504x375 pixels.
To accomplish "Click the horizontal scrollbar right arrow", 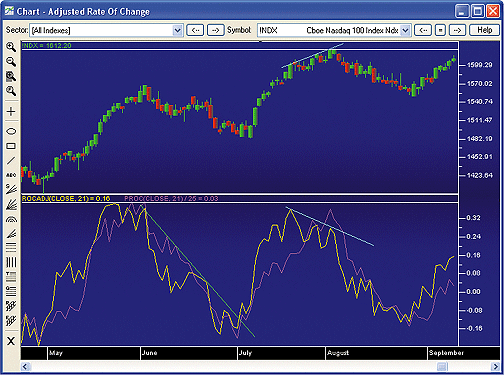I will click(x=495, y=367).
